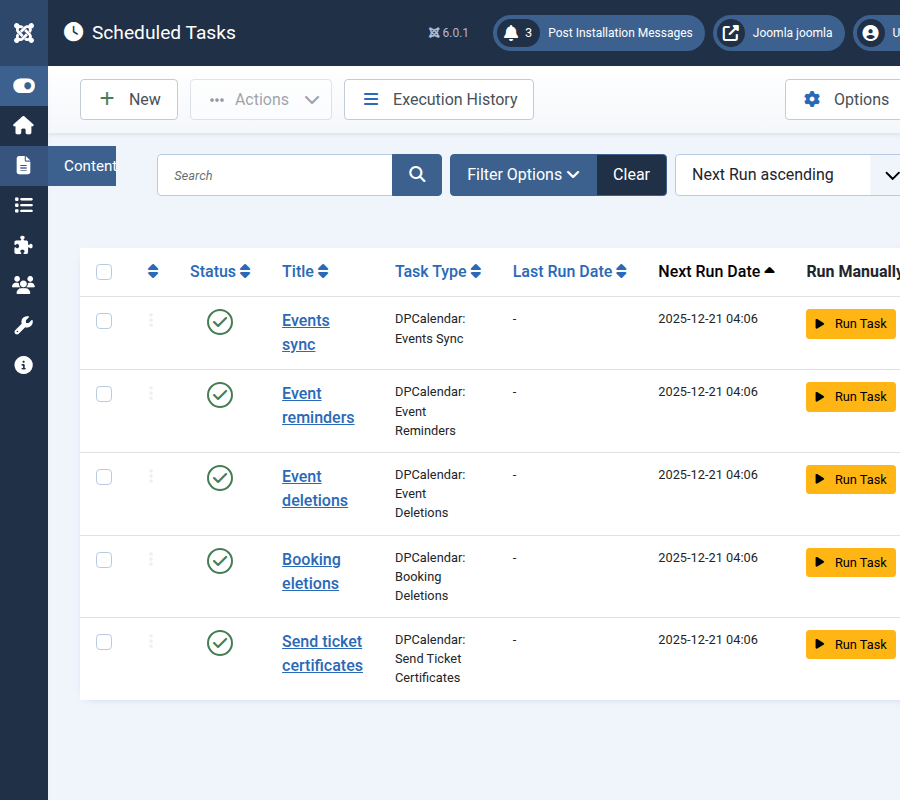
Task: Type in the Search input field
Action: [x=275, y=175]
